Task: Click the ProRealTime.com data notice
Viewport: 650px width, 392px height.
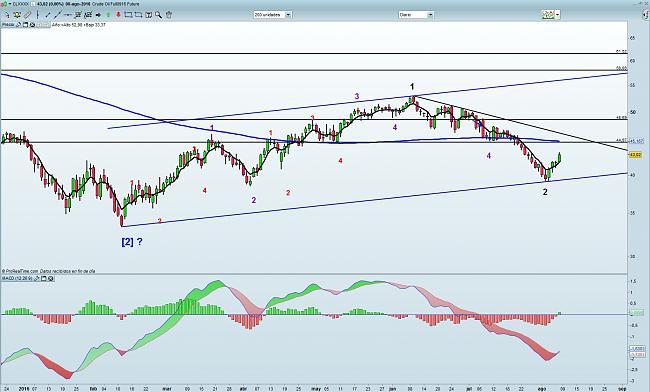Action: point(49,271)
